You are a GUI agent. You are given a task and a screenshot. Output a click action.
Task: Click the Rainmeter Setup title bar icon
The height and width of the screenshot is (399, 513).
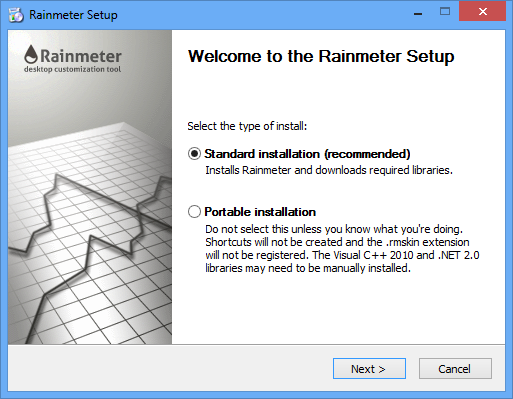[16, 15]
